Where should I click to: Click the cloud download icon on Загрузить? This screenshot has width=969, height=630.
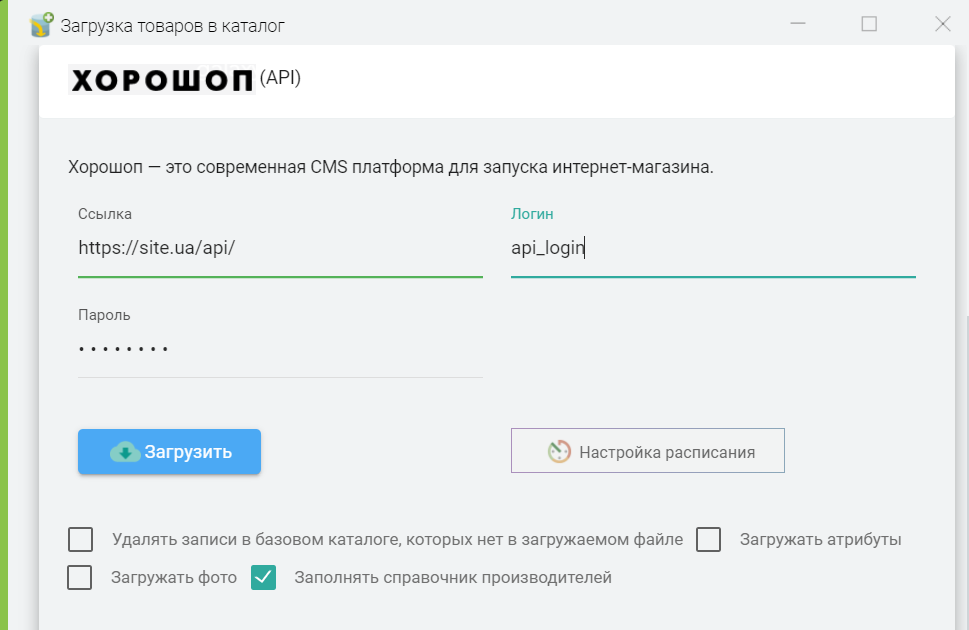[125, 452]
